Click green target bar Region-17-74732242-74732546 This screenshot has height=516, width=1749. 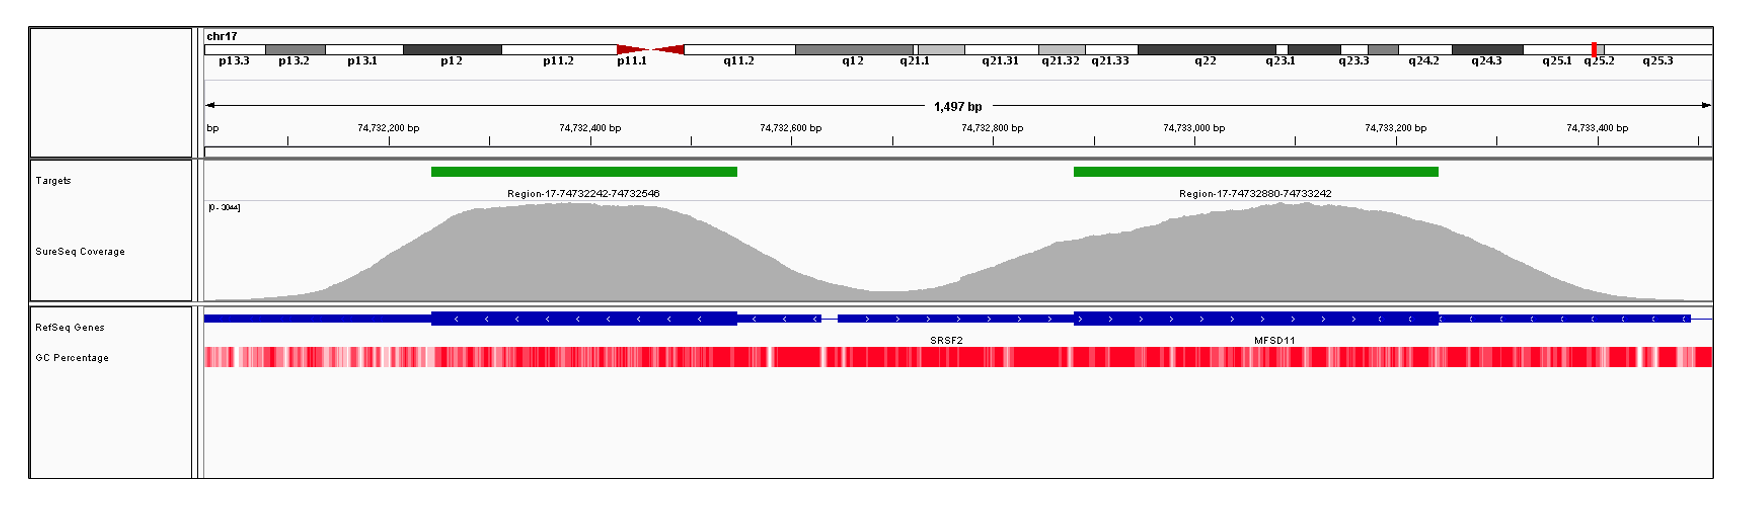(x=584, y=172)
